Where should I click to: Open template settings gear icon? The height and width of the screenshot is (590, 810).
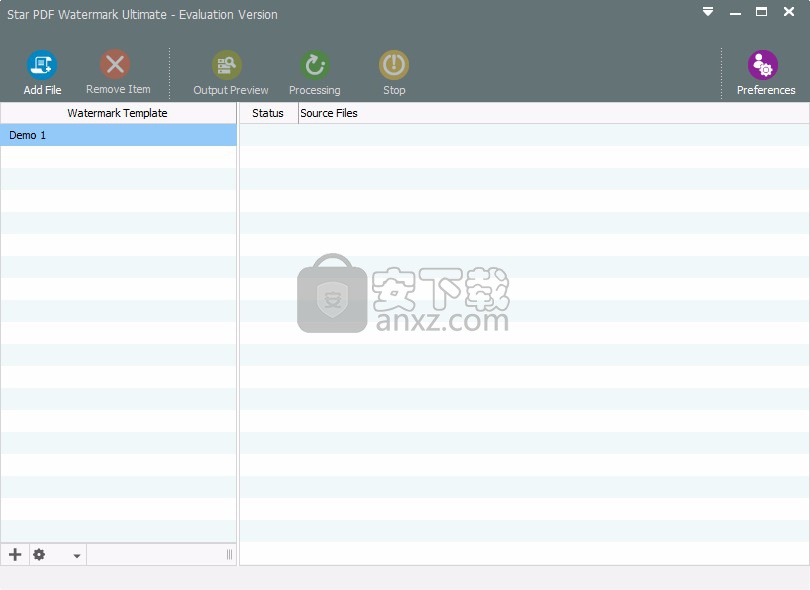[x=39, y=554]
